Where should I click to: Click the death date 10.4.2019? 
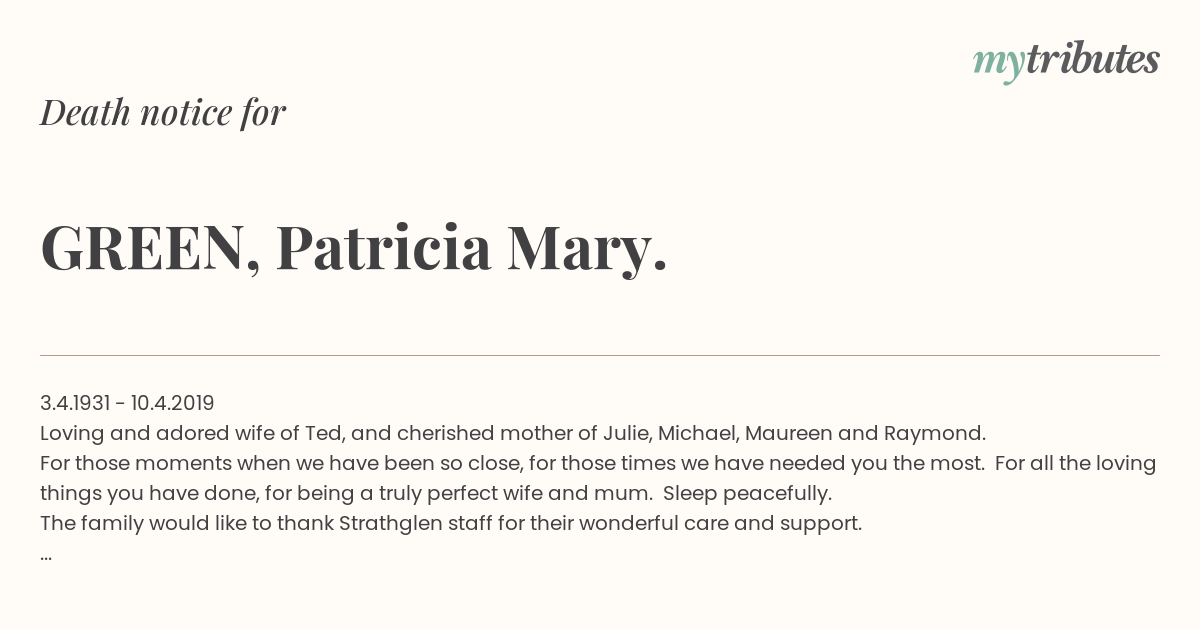pos(172,403)
